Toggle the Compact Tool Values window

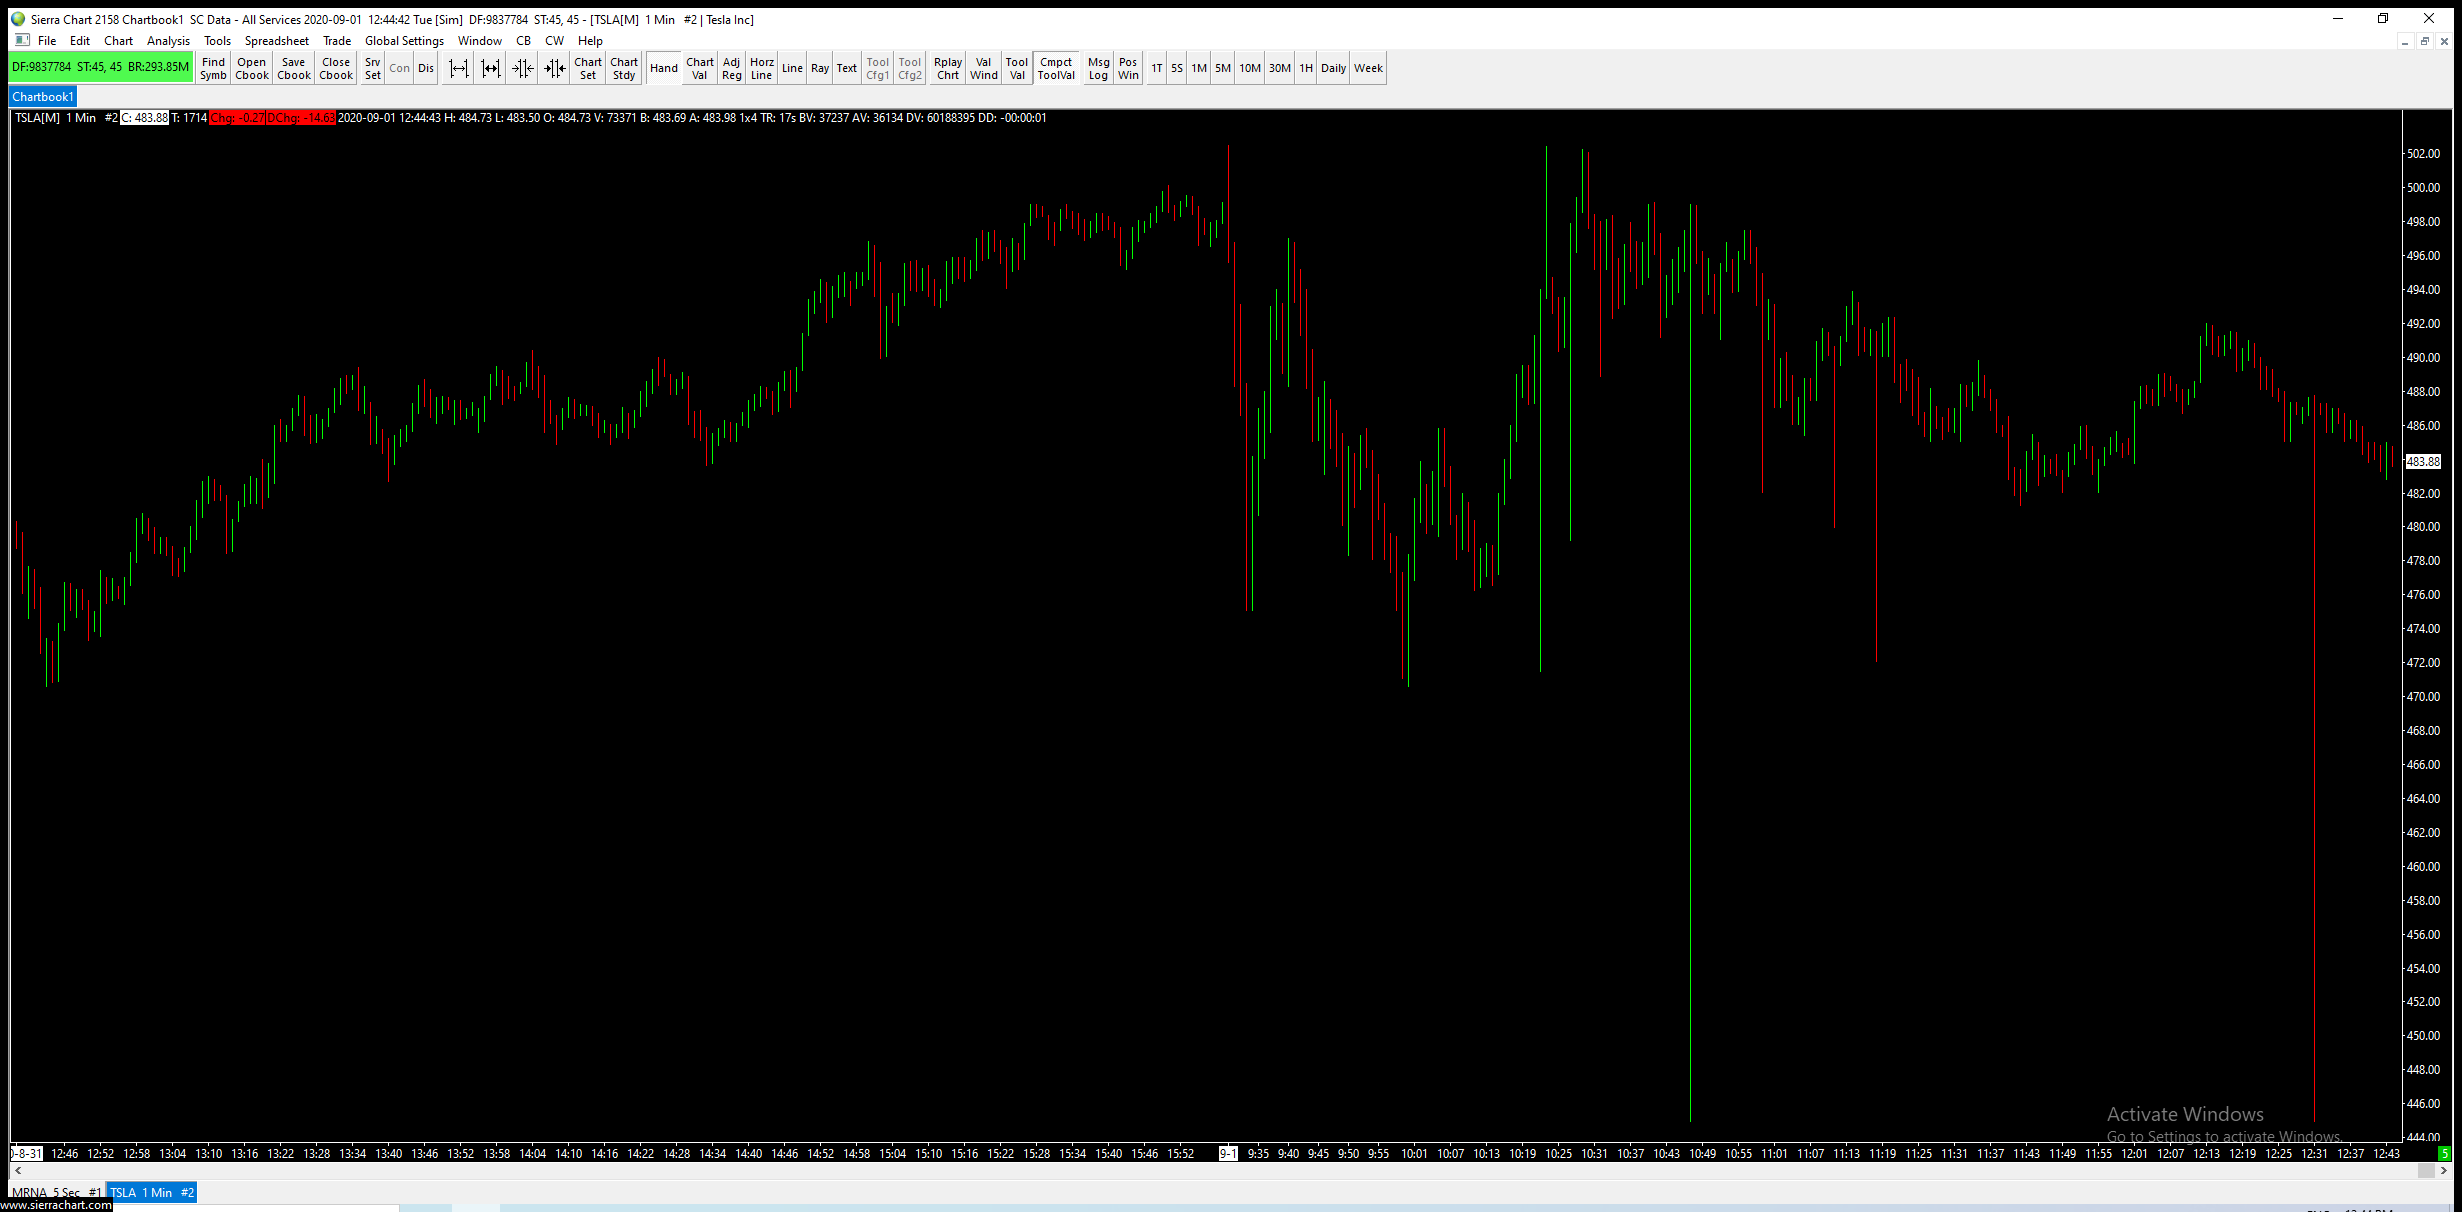click(x=1055, y=68)
